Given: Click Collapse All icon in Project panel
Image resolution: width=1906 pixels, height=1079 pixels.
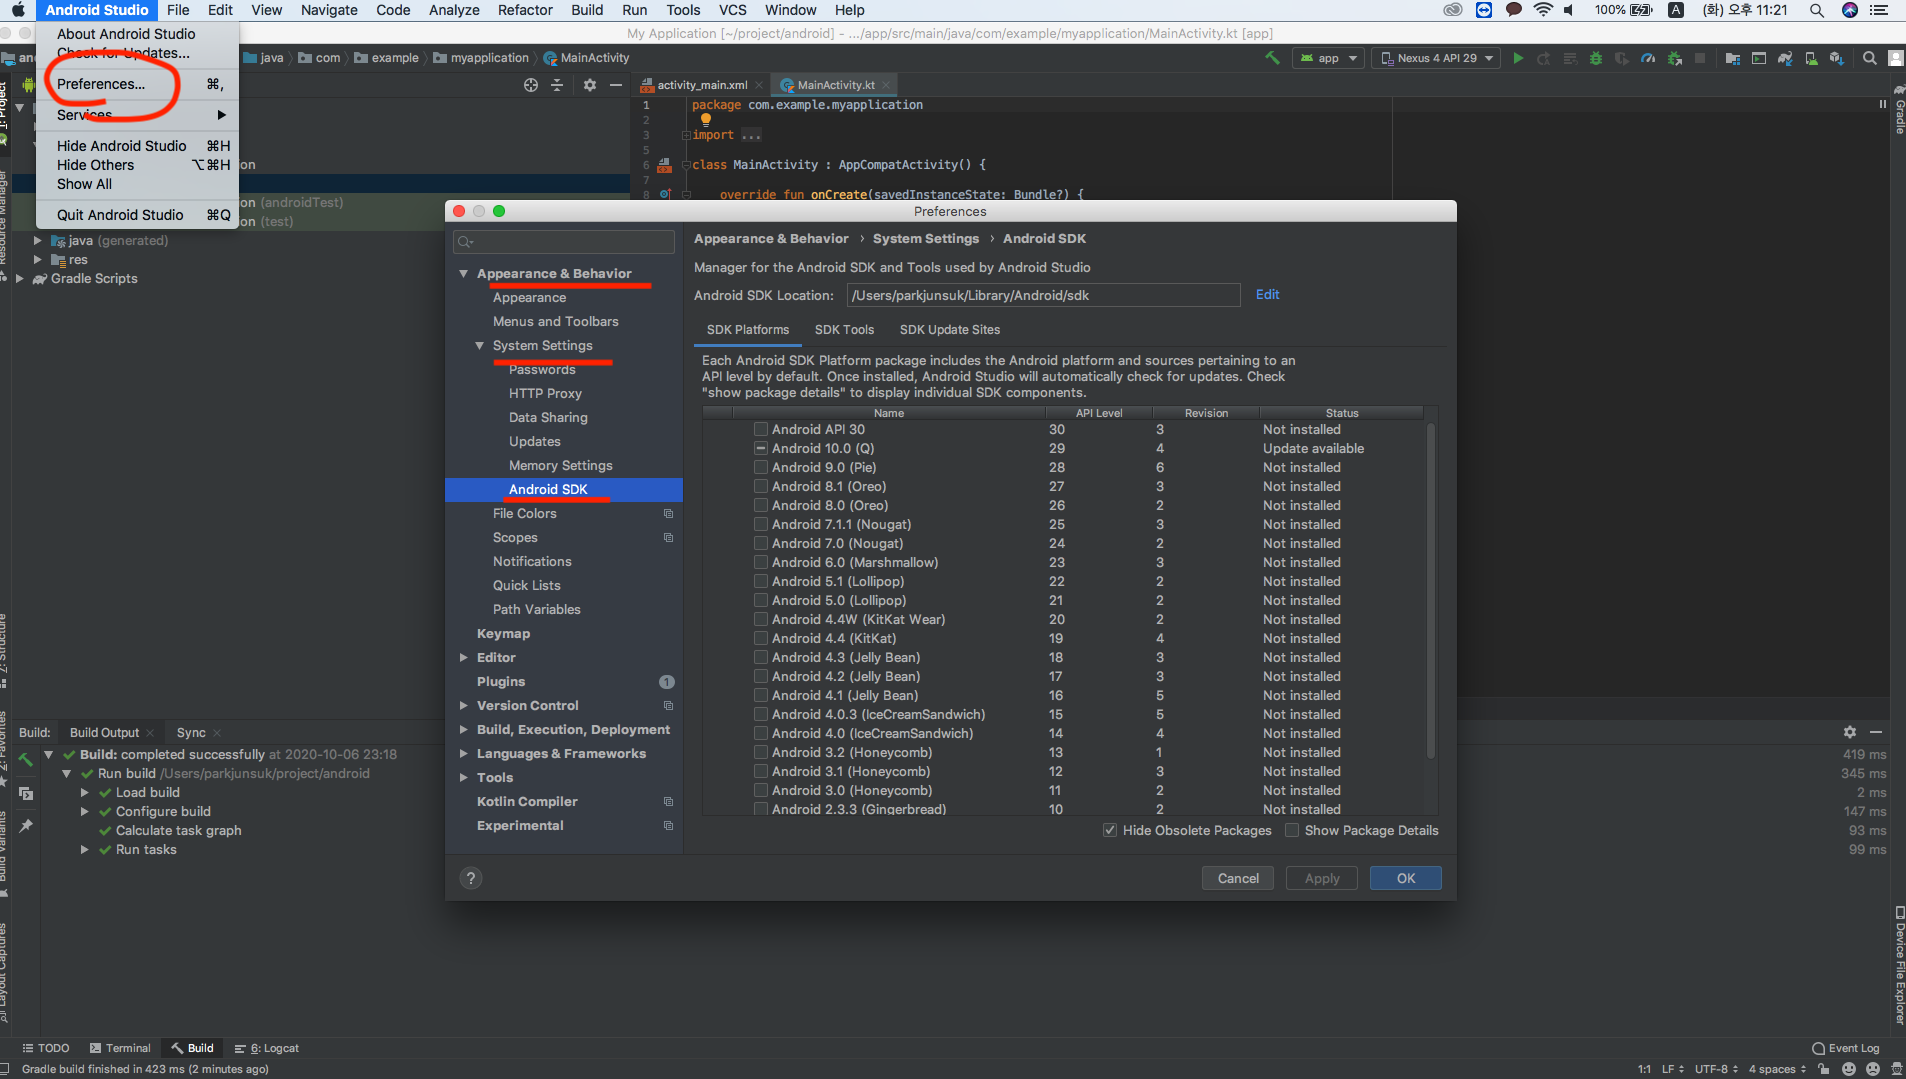Looking at the screenshot, I should 557,85.
